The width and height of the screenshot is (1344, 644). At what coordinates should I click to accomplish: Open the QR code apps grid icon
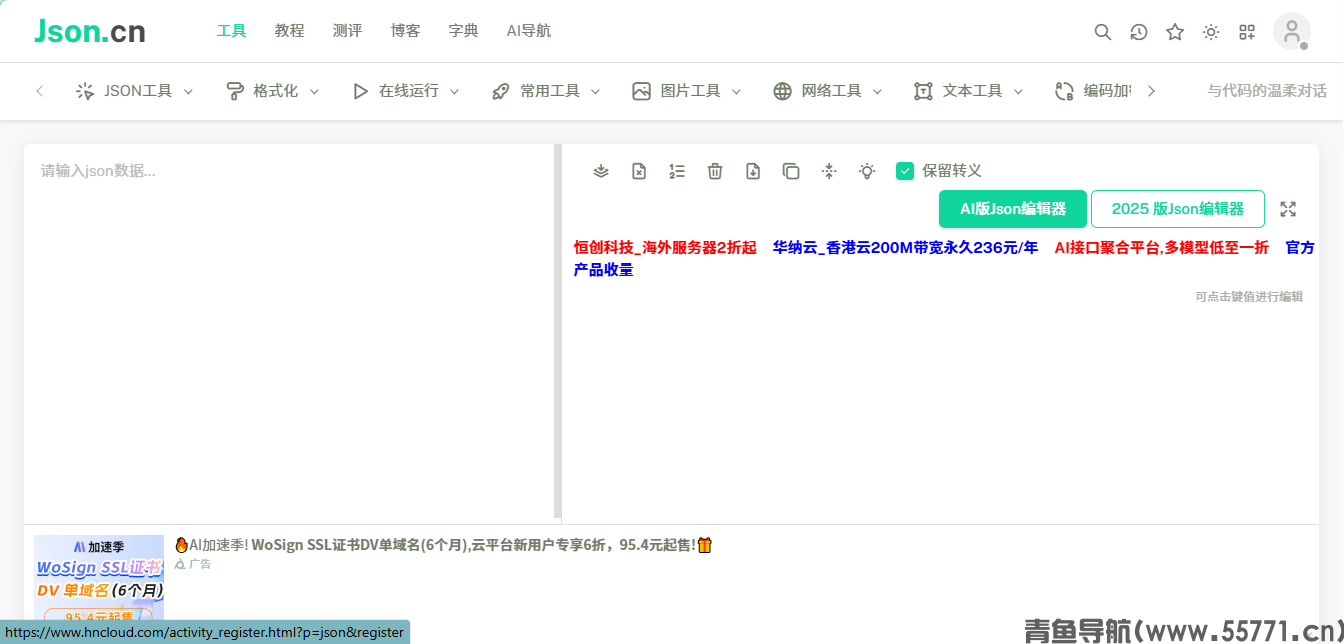(x=1247, y=32)
